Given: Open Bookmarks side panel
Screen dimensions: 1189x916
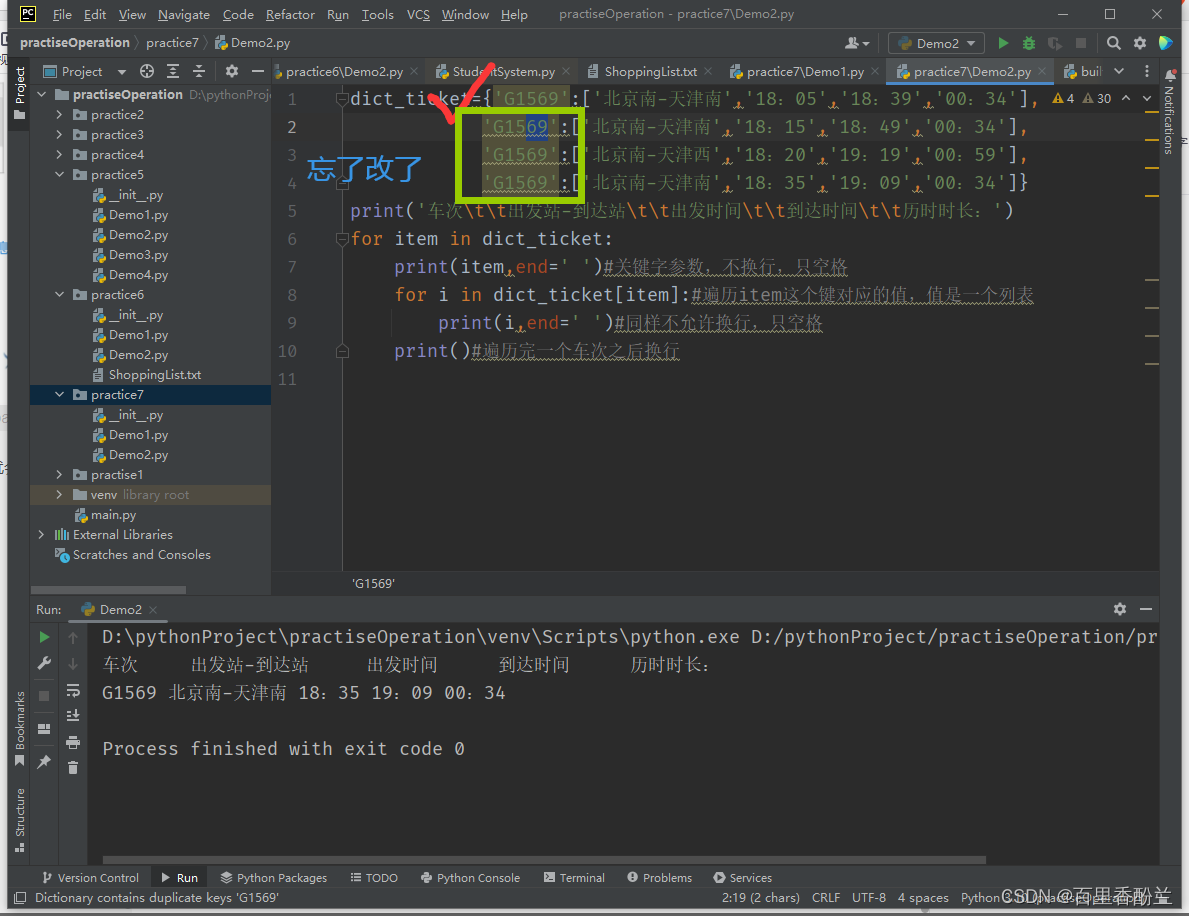Looking at the screenshot, I should pyautogui.click(x=20, y=728).
